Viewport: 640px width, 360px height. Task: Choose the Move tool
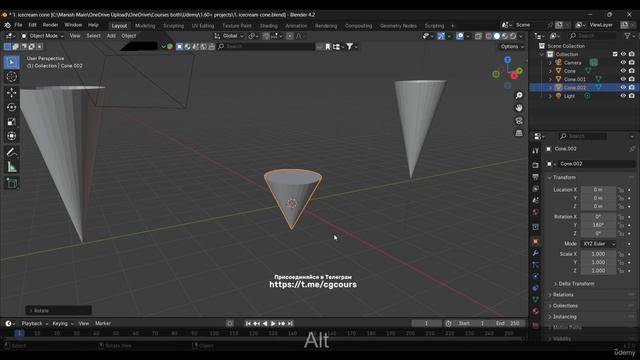coord(11,93)
